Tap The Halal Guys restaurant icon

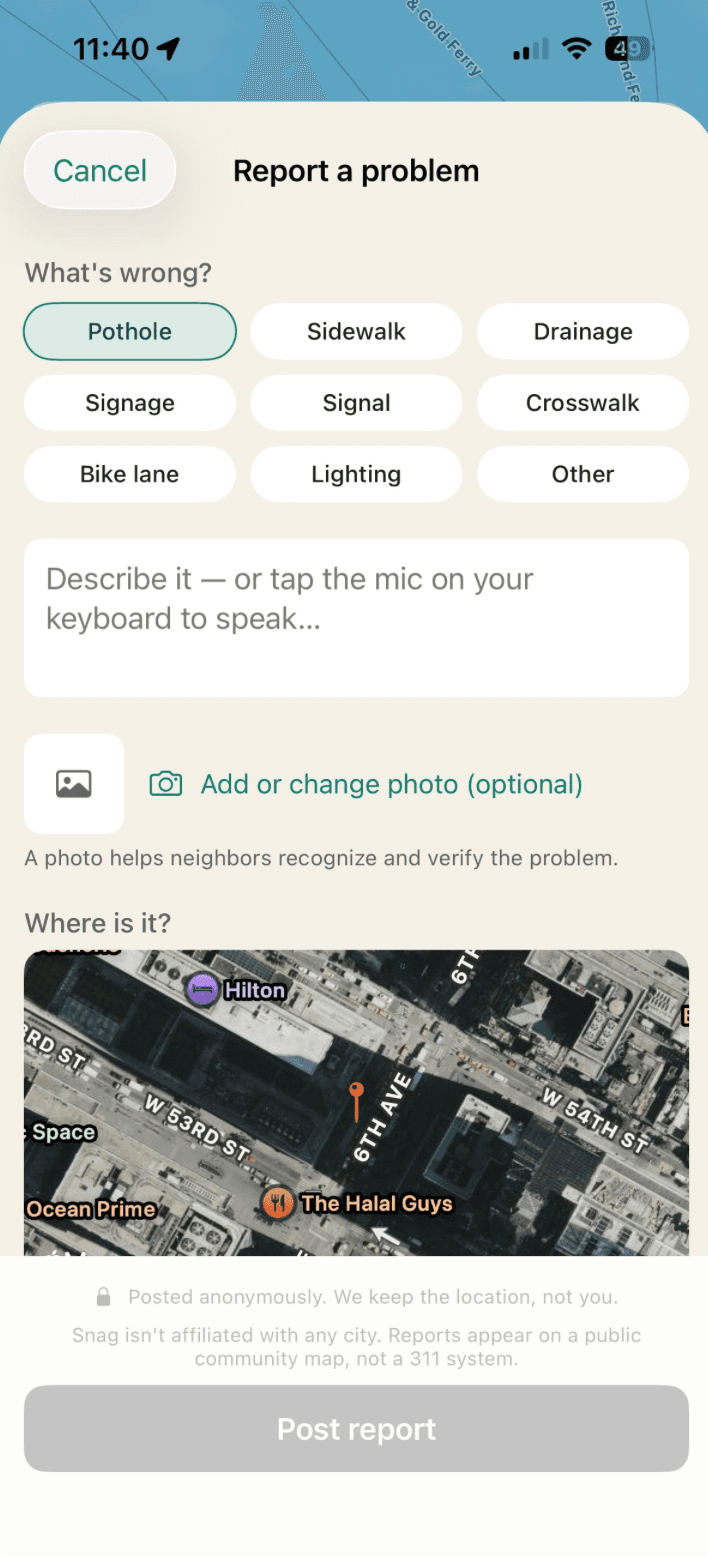tap(278, 1203)
